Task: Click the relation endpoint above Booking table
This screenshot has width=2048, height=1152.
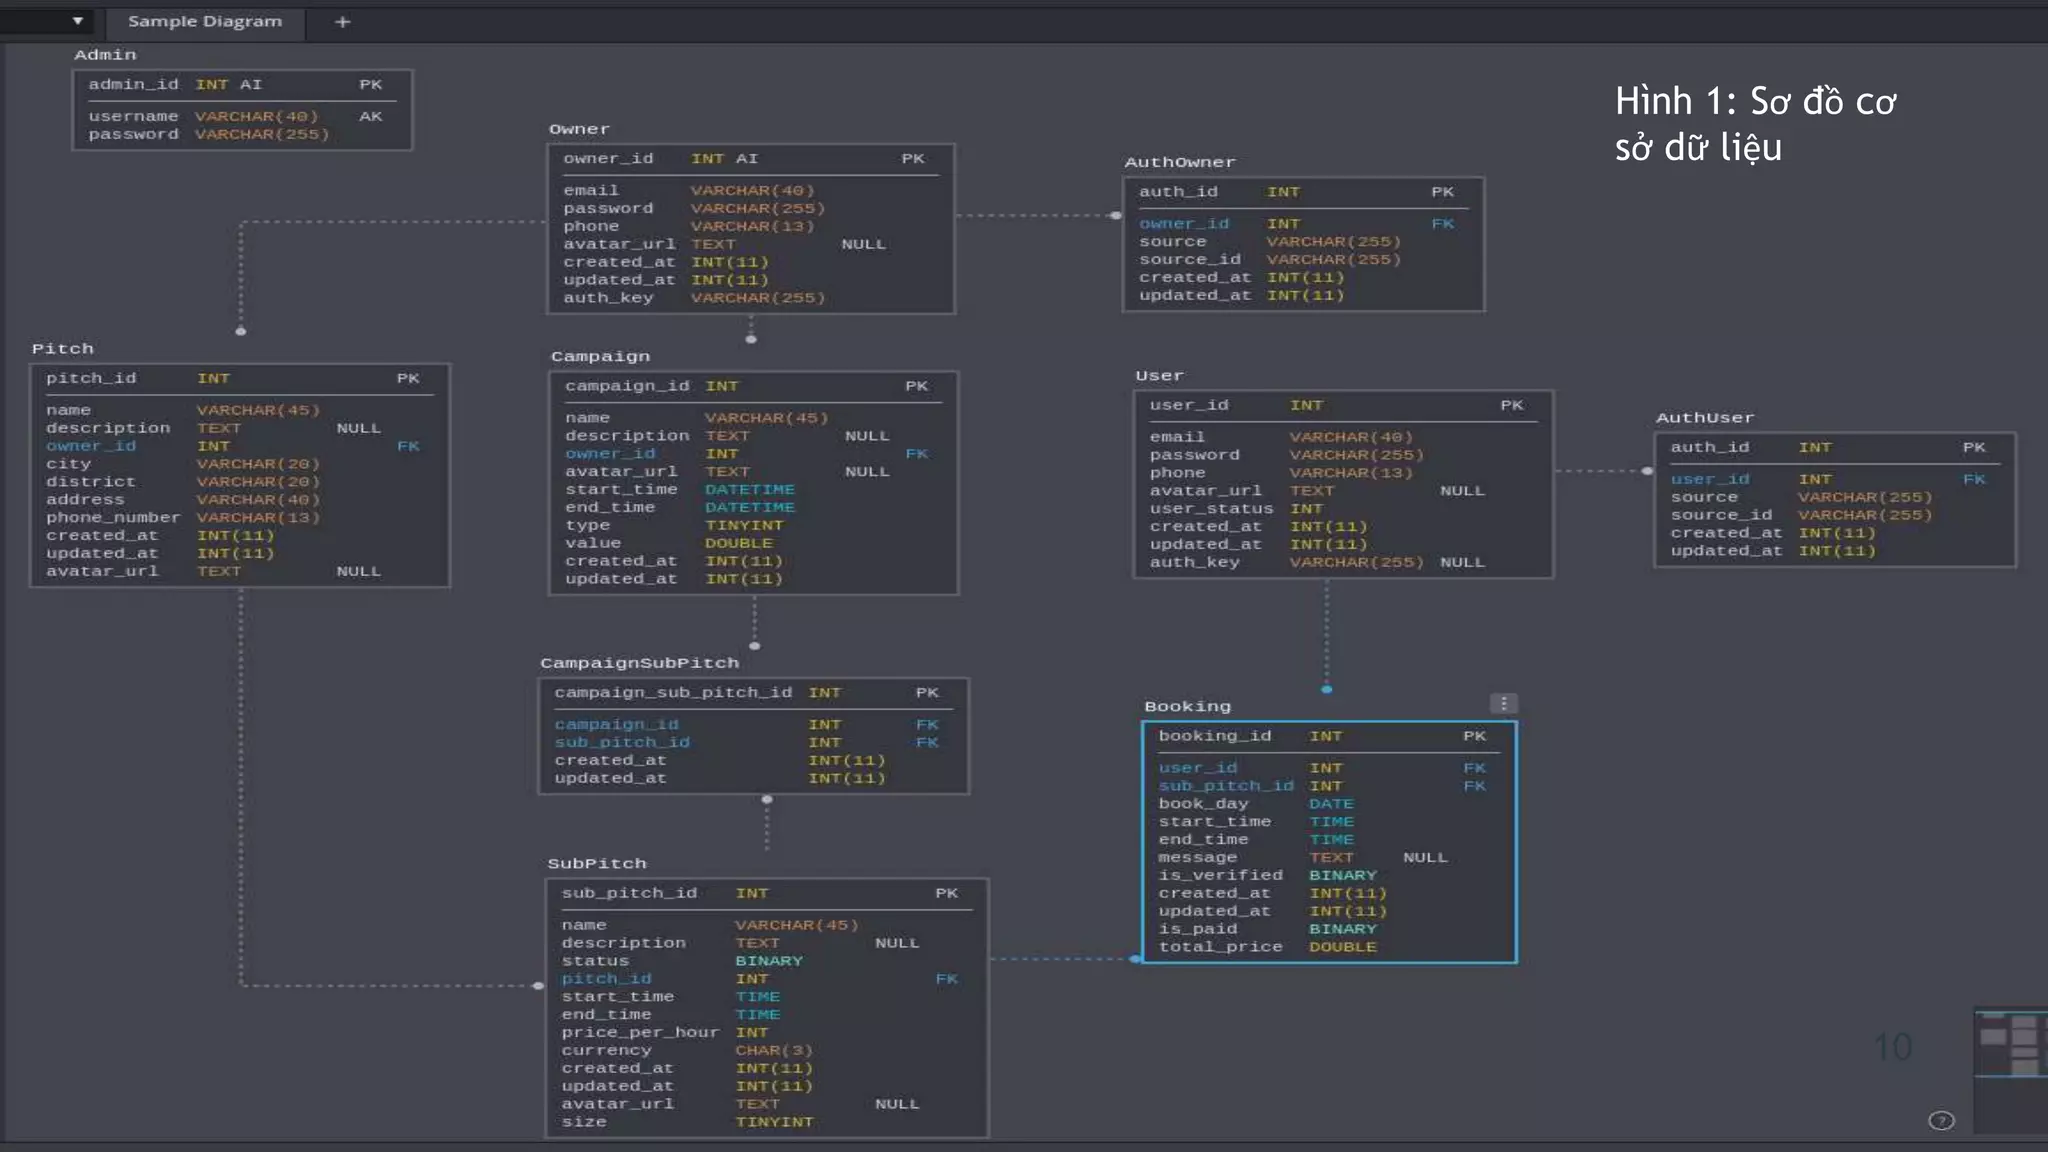Action: pos(1327,689)
